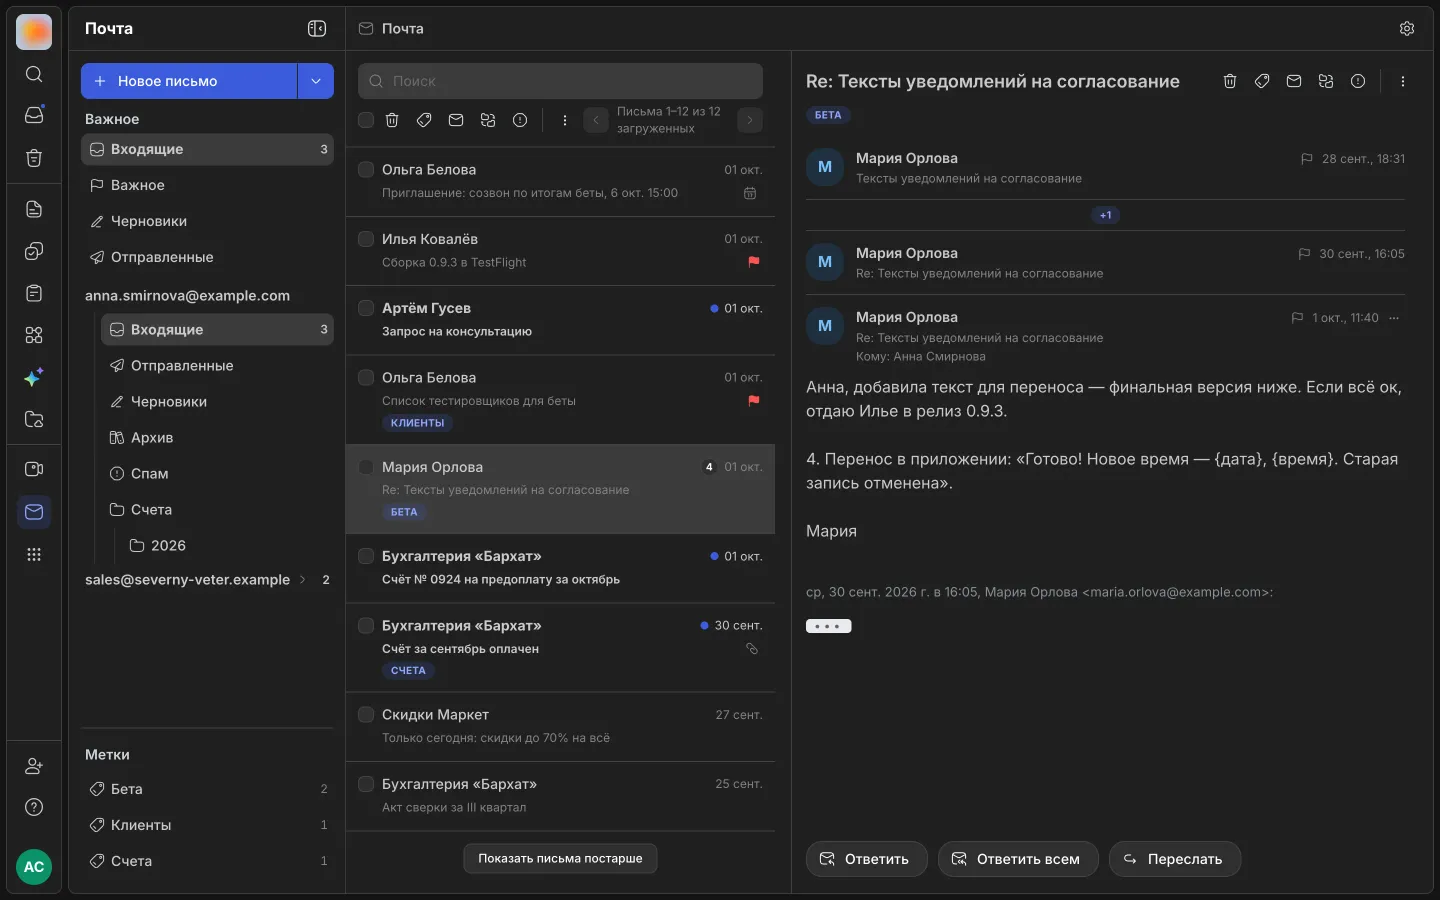
Task: Expand the +1 collapsed messages in thread
Action: click(1105, 215)
